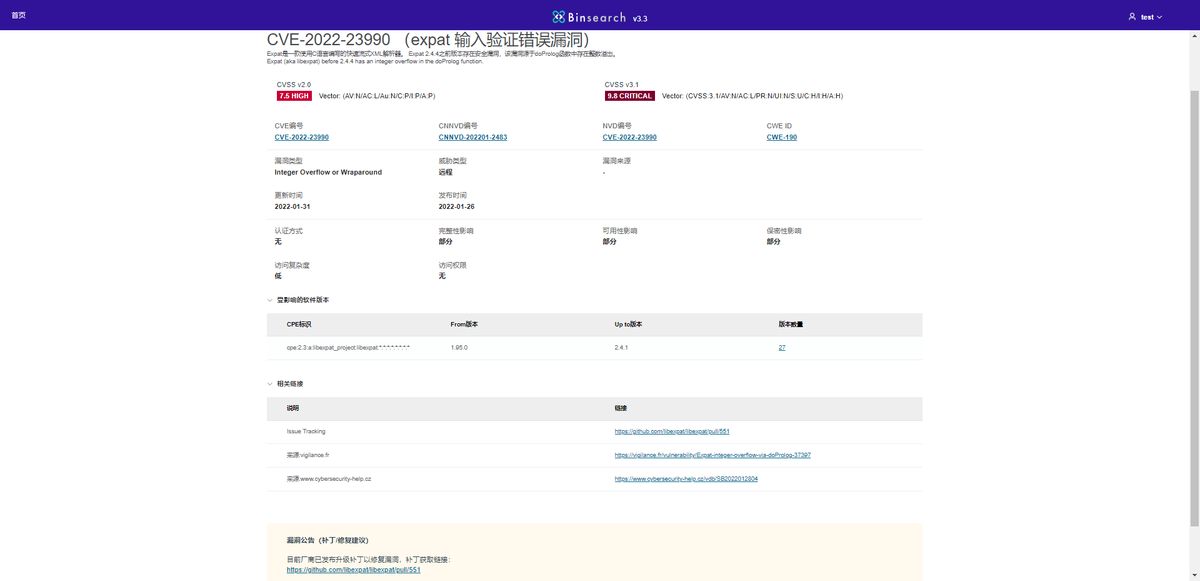
Task: Open the CWE-190 link
Action: (x=782, y=137)
